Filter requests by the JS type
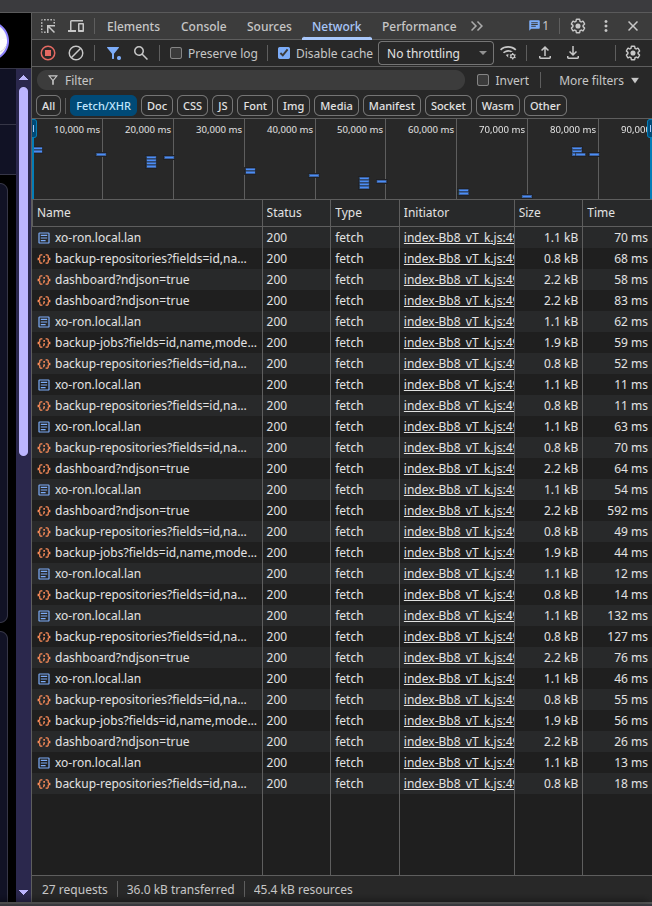652x906 pixels. click(x=222, y=106)
